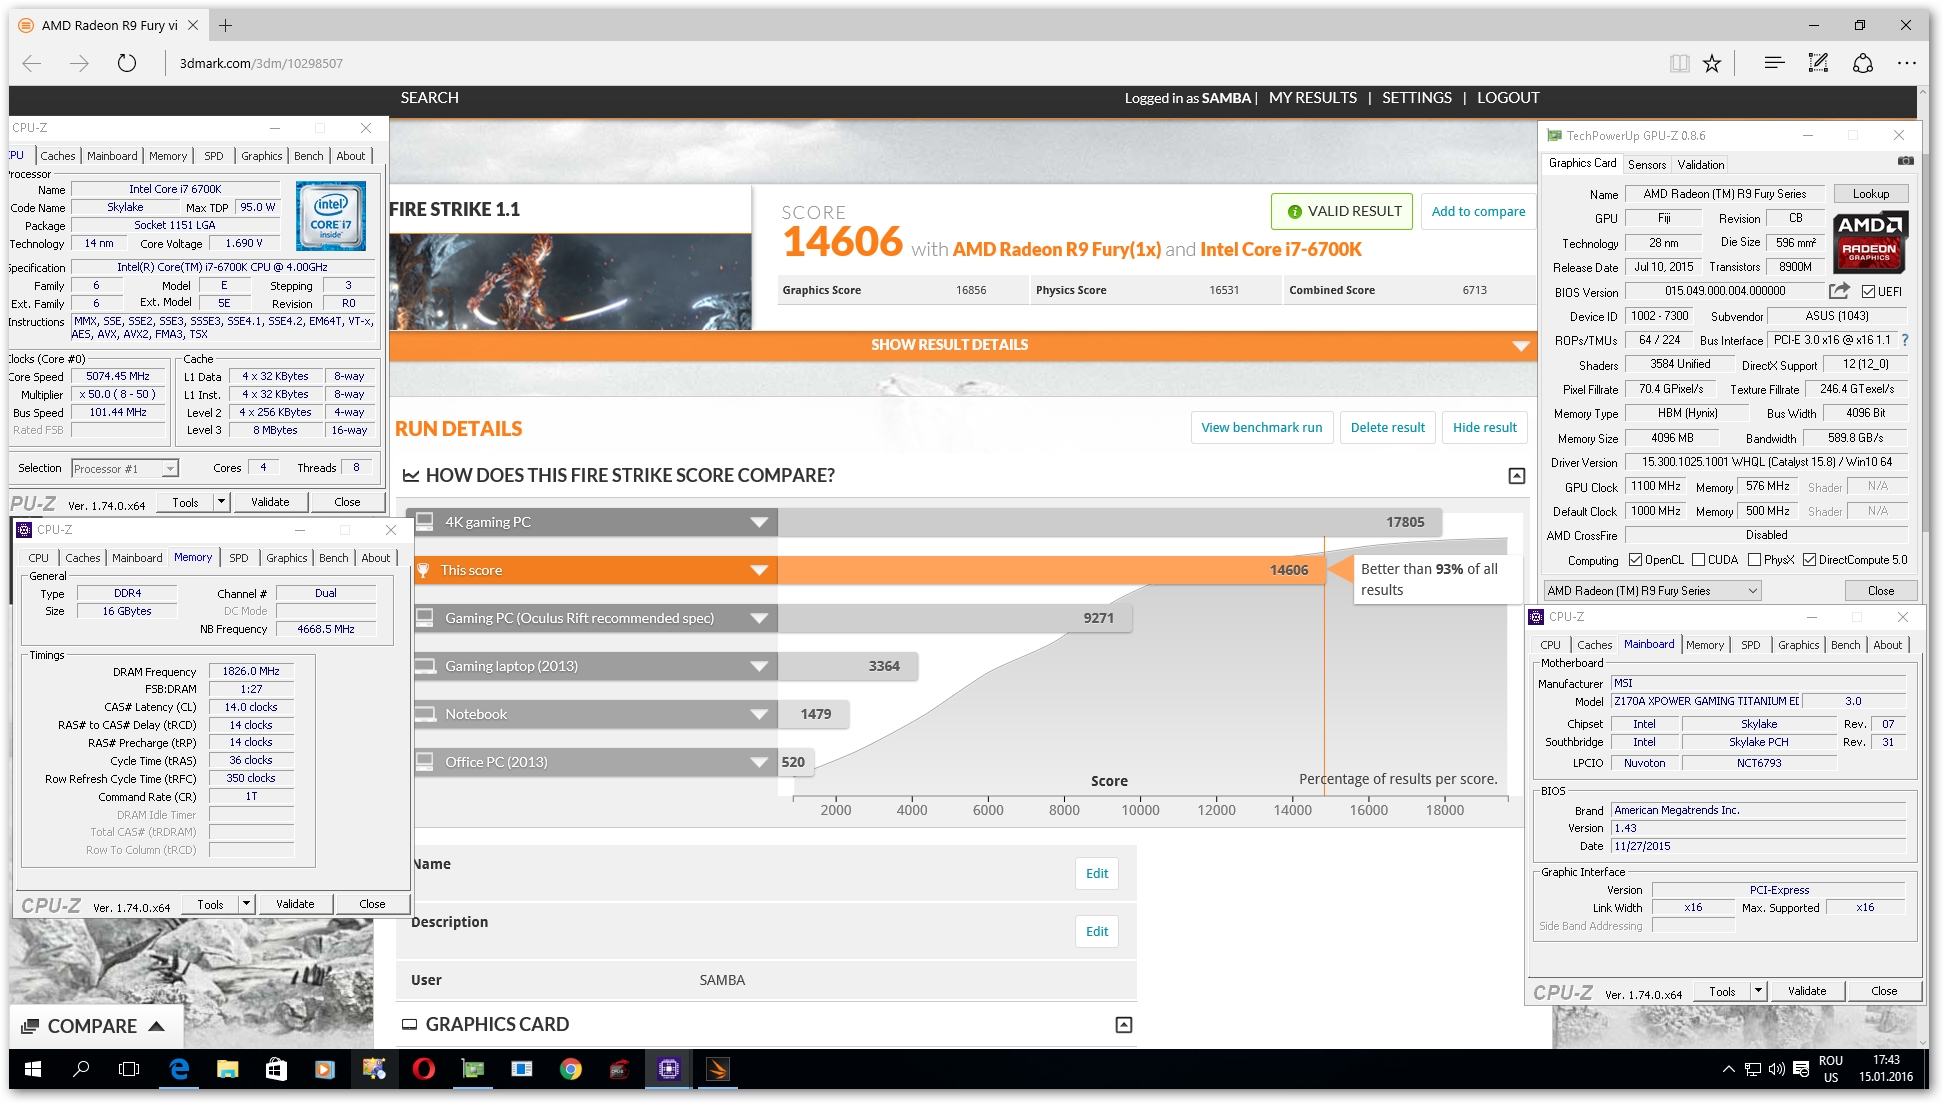This screenshot has height=1103, width=1943.
Task: Click the GPU-Z screenshot camera icon
Action: 1906,161
